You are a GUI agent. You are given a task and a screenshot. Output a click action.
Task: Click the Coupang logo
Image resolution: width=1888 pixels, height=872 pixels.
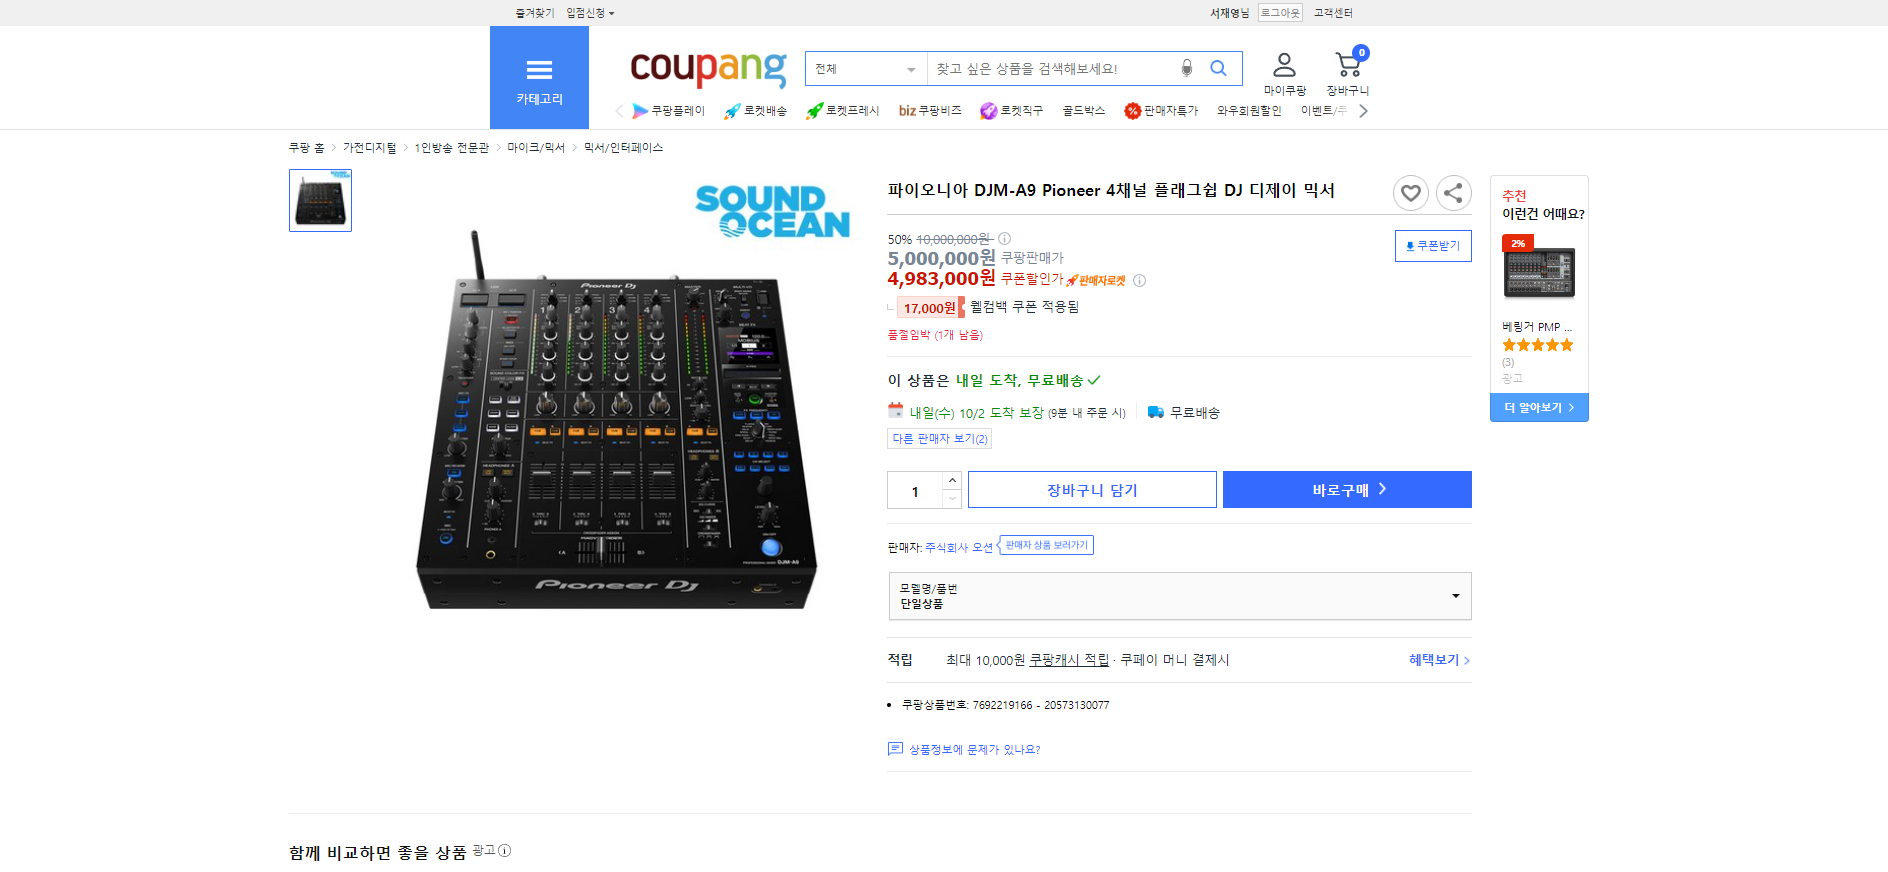[x=708, y=68]
